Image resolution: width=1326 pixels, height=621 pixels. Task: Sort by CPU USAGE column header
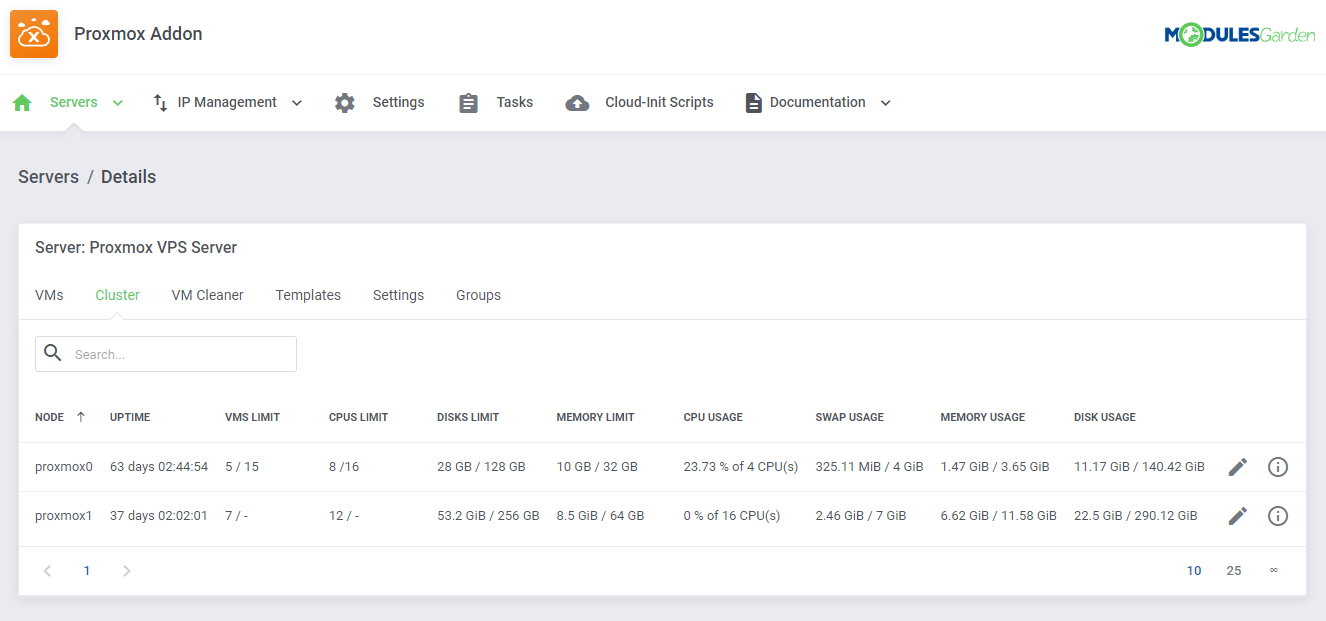tap(713, 417)
